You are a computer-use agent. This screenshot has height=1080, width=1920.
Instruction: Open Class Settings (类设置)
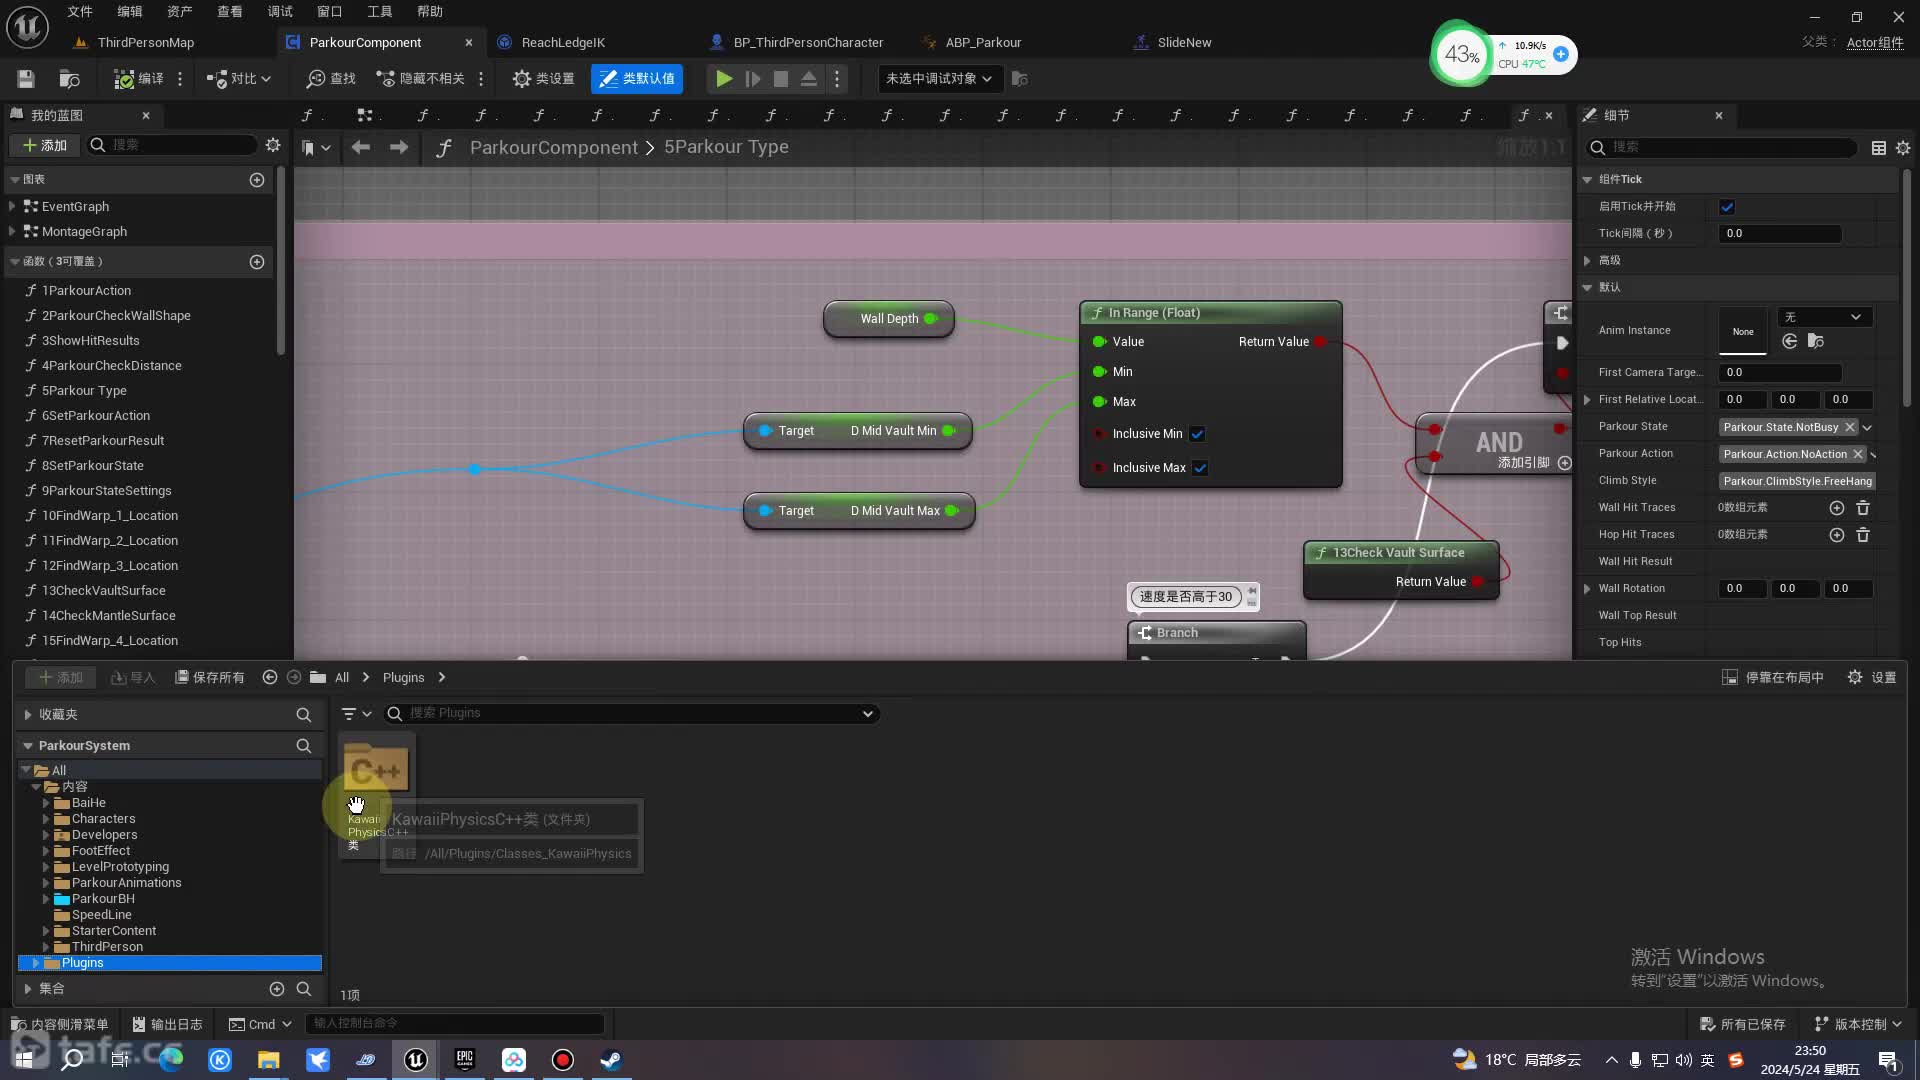click(x=543, y=78)
